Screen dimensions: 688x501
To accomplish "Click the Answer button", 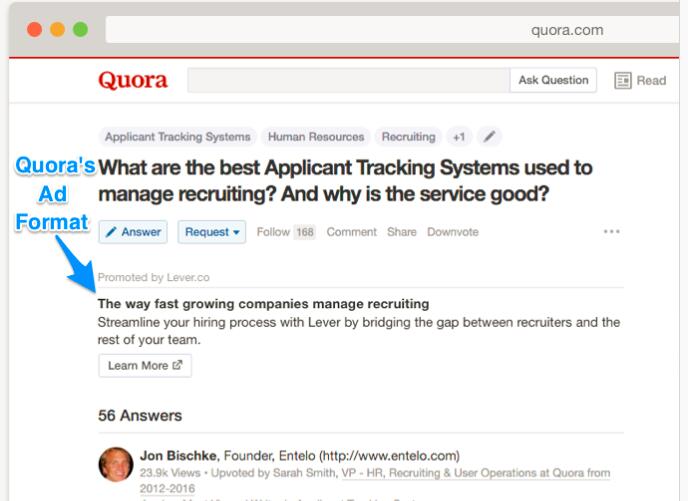I will point(133,232).
